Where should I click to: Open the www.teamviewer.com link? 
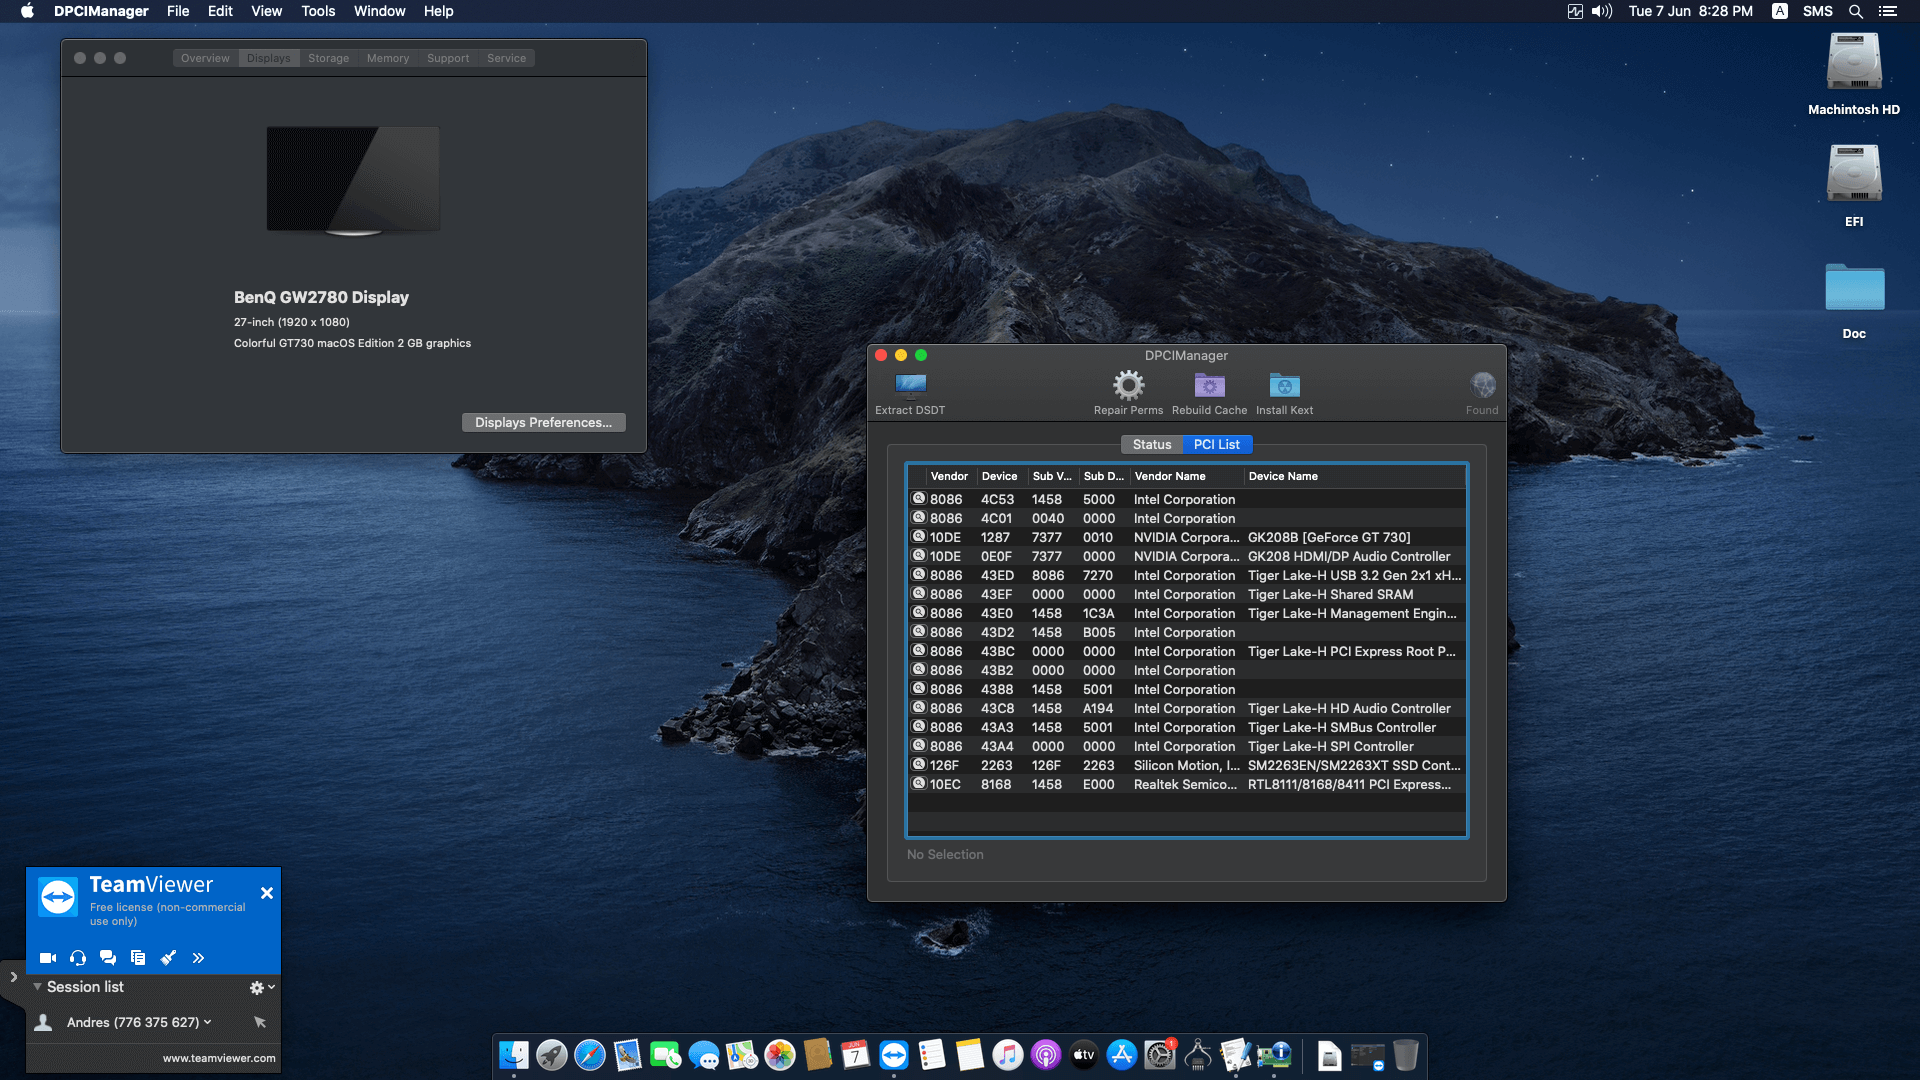220,1057
